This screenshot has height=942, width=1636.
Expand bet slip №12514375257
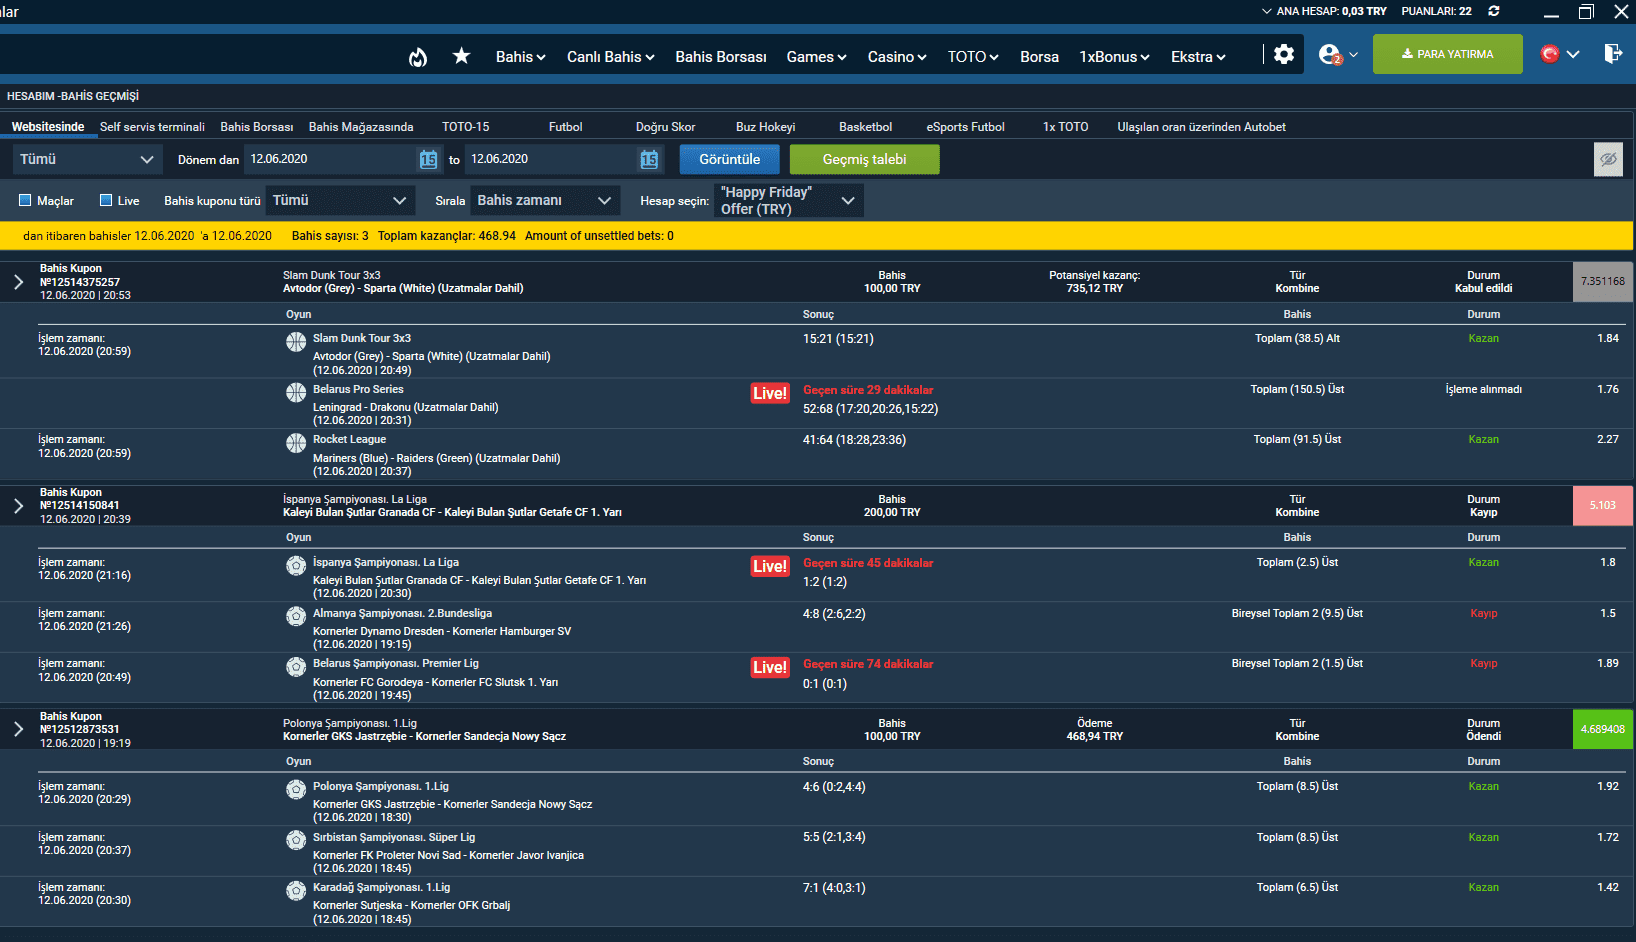[19, 282]
